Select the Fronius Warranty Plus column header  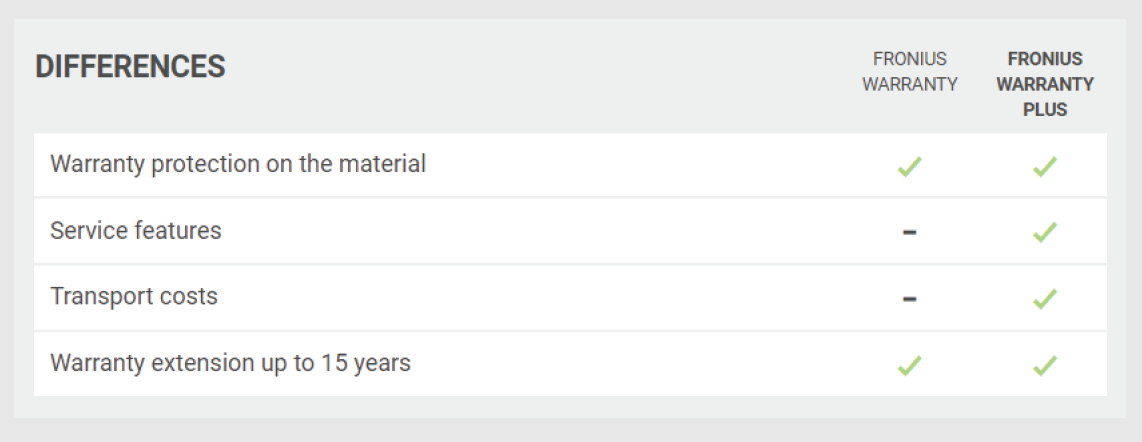point(1045,84)
